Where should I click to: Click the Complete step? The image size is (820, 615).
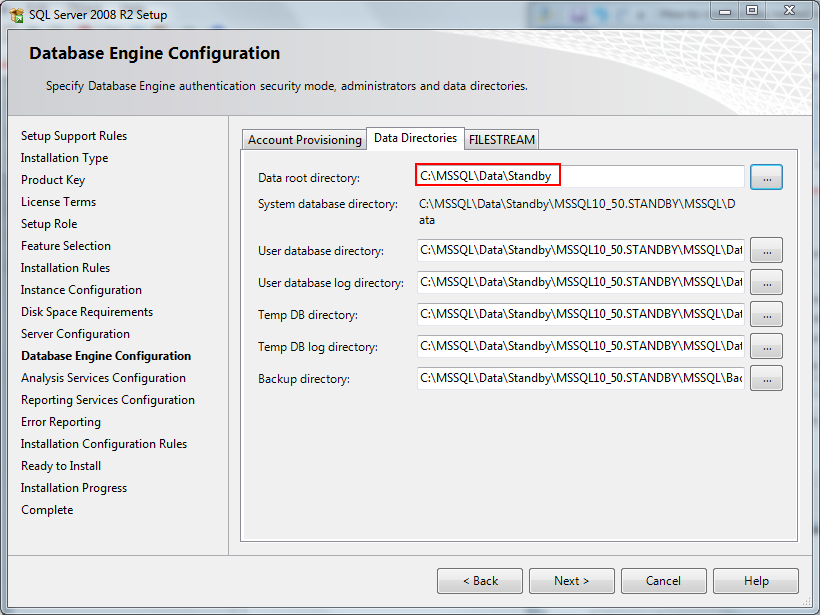point(47,509)
